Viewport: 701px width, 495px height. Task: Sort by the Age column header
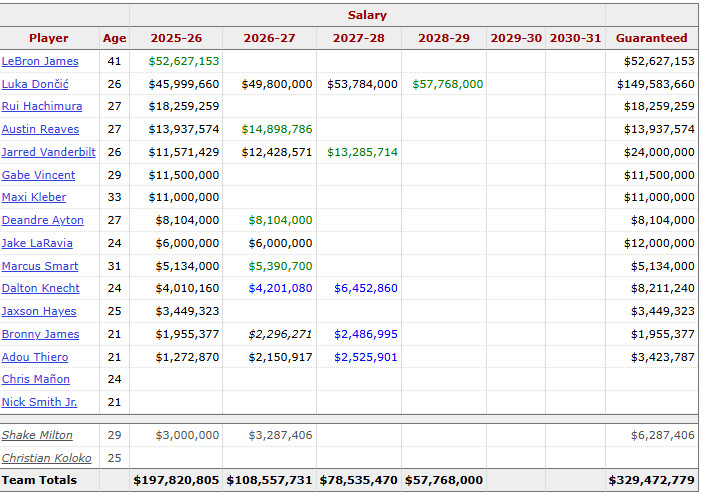tap(114, 38)
